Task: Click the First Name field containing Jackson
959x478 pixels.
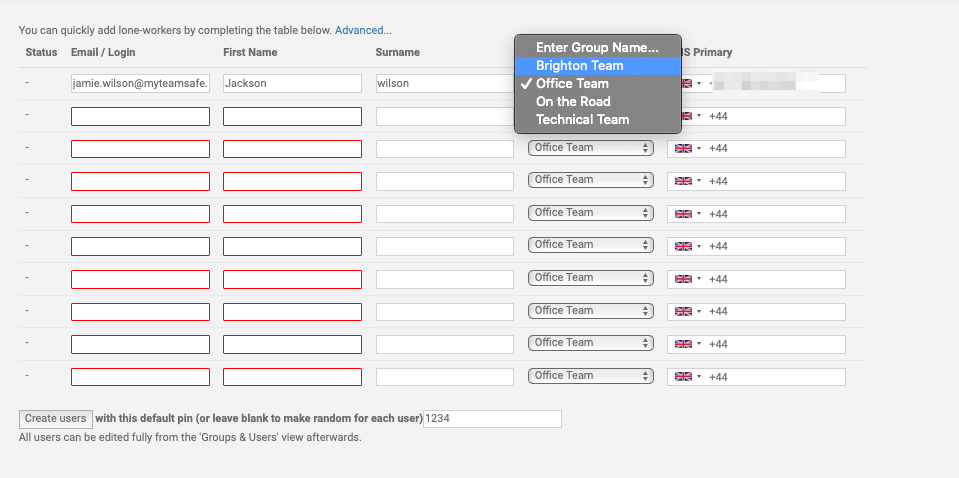Action: click(x=292, y=84)
